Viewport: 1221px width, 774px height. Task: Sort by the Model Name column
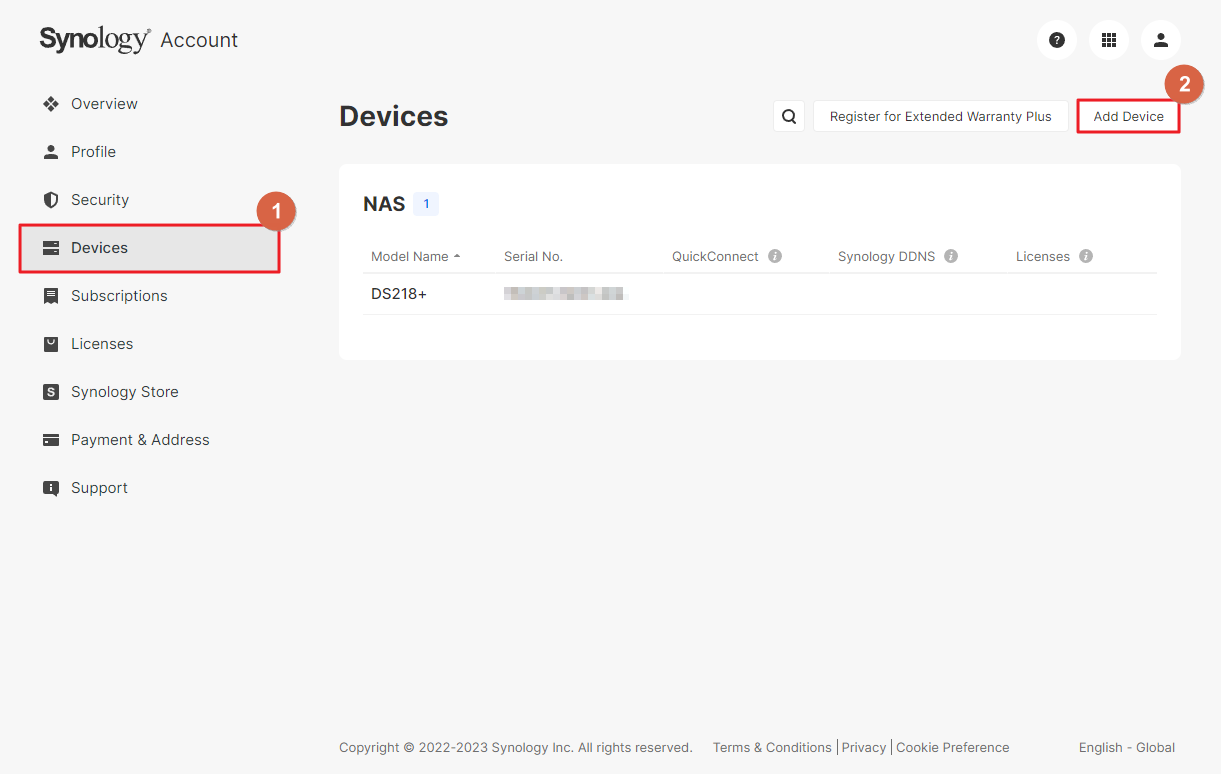click(416, 256)
